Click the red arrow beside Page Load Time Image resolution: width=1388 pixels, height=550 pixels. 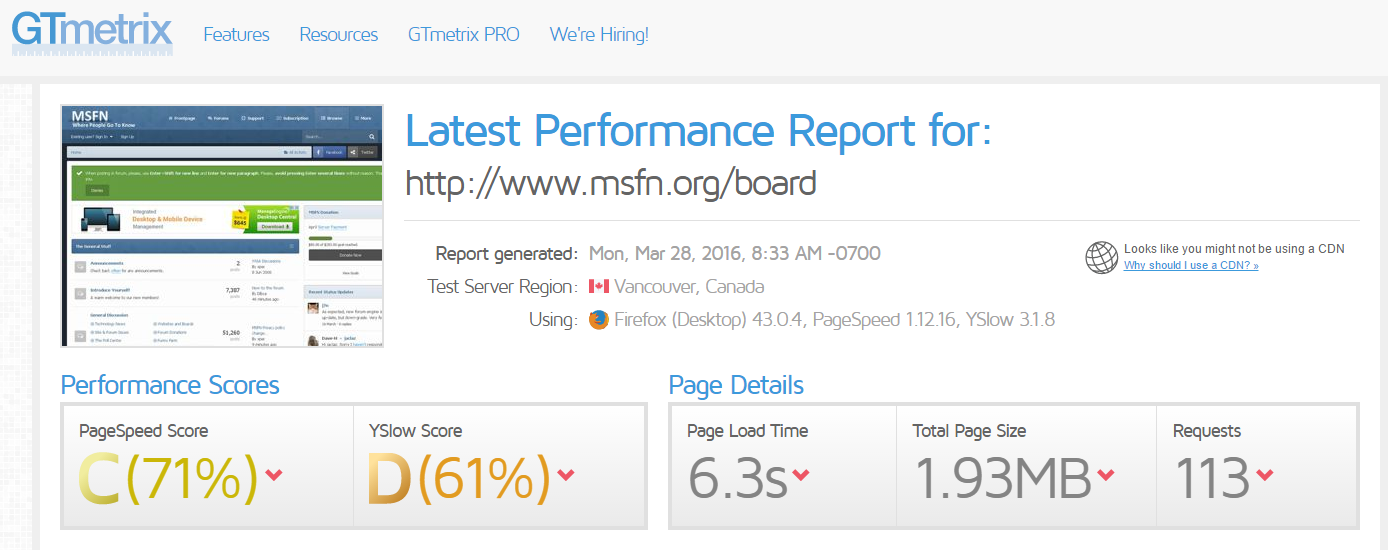tap(802, 475)
